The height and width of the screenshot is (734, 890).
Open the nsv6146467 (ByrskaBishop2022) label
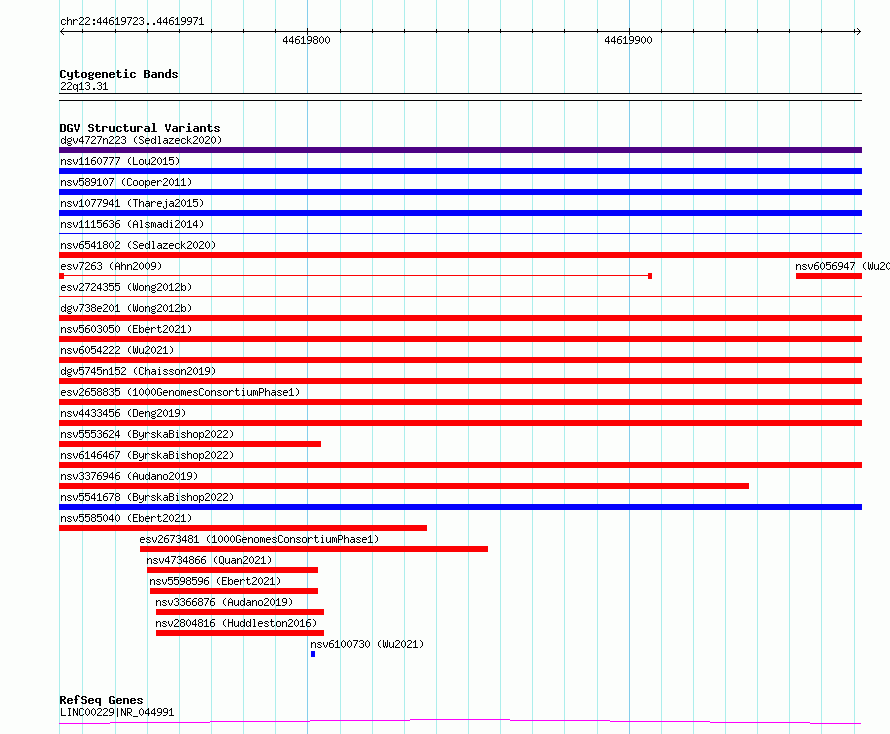pyautogui.click(x=147, y=455)
